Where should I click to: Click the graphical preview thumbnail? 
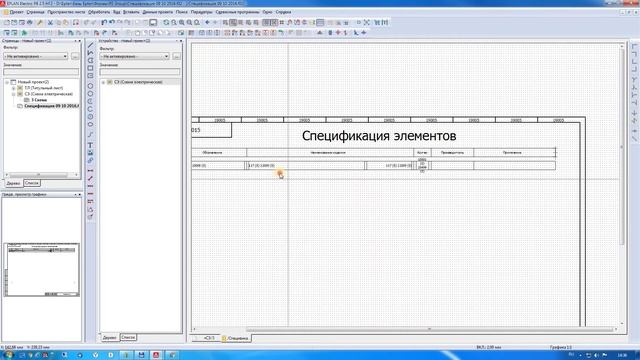[x=42, y=270]
